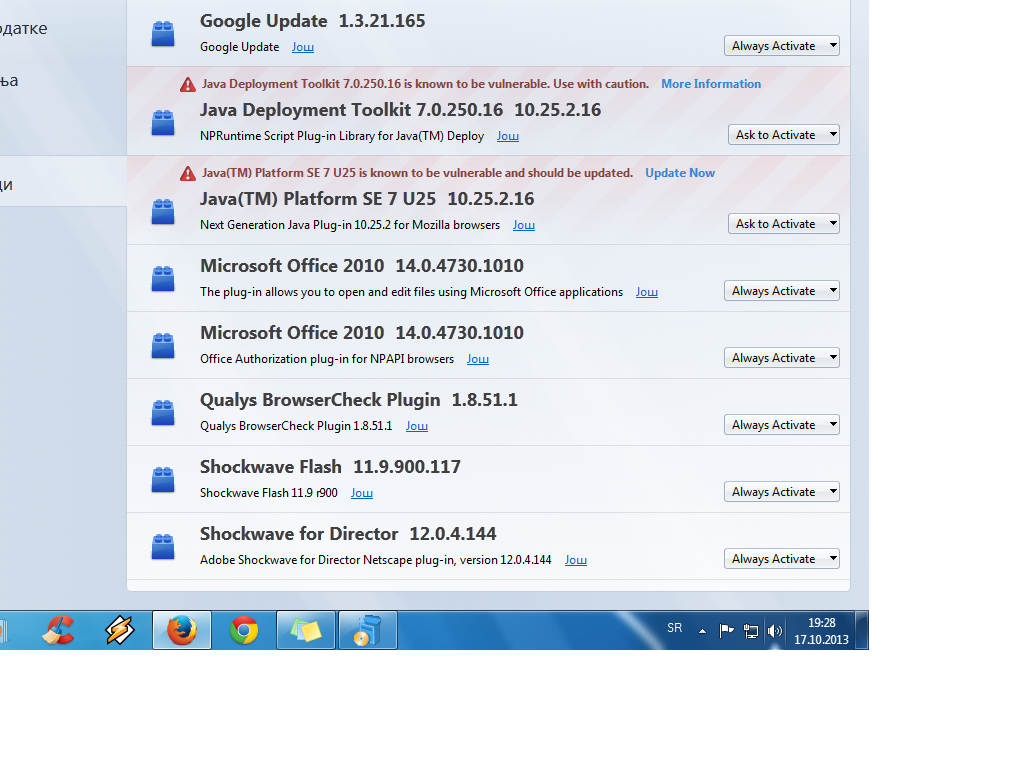Click the SR language indicator in taskbar
The height and width of the screenshot is (768, 1024).
pyautogui.click(x=675, y=628)
